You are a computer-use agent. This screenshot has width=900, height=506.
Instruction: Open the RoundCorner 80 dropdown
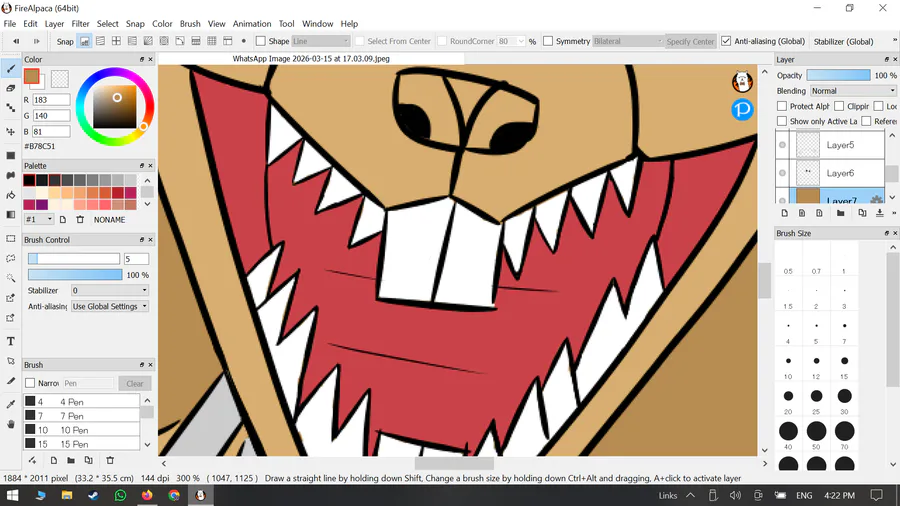tap(511, 41)
